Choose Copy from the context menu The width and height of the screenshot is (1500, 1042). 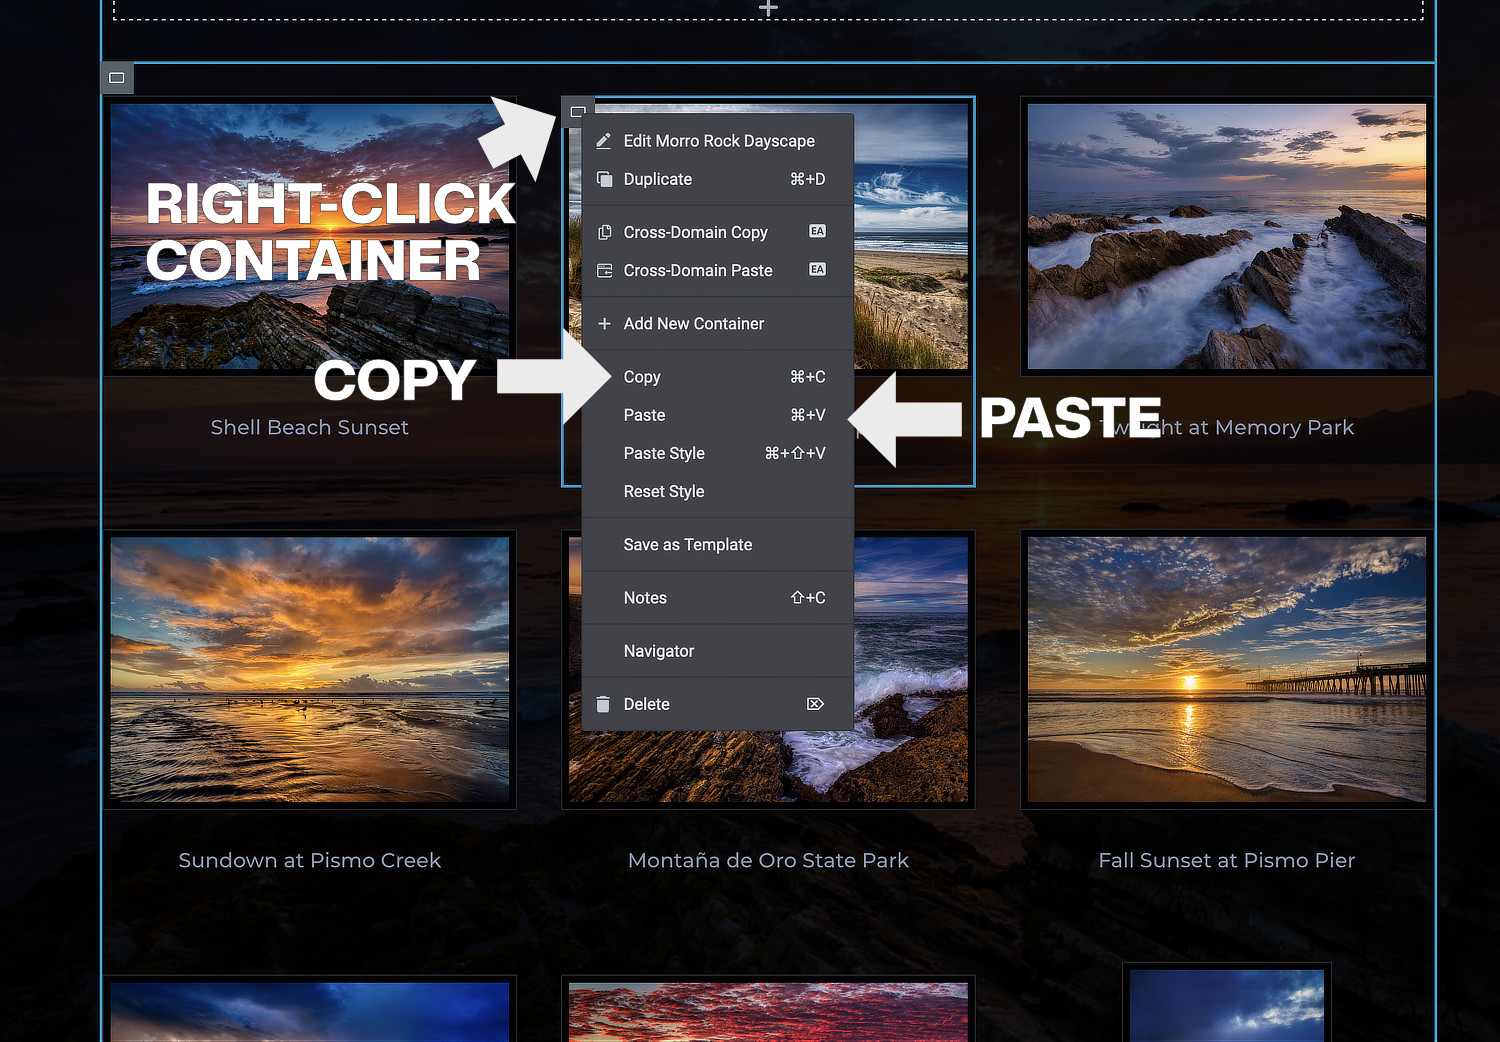click(641, 377)
